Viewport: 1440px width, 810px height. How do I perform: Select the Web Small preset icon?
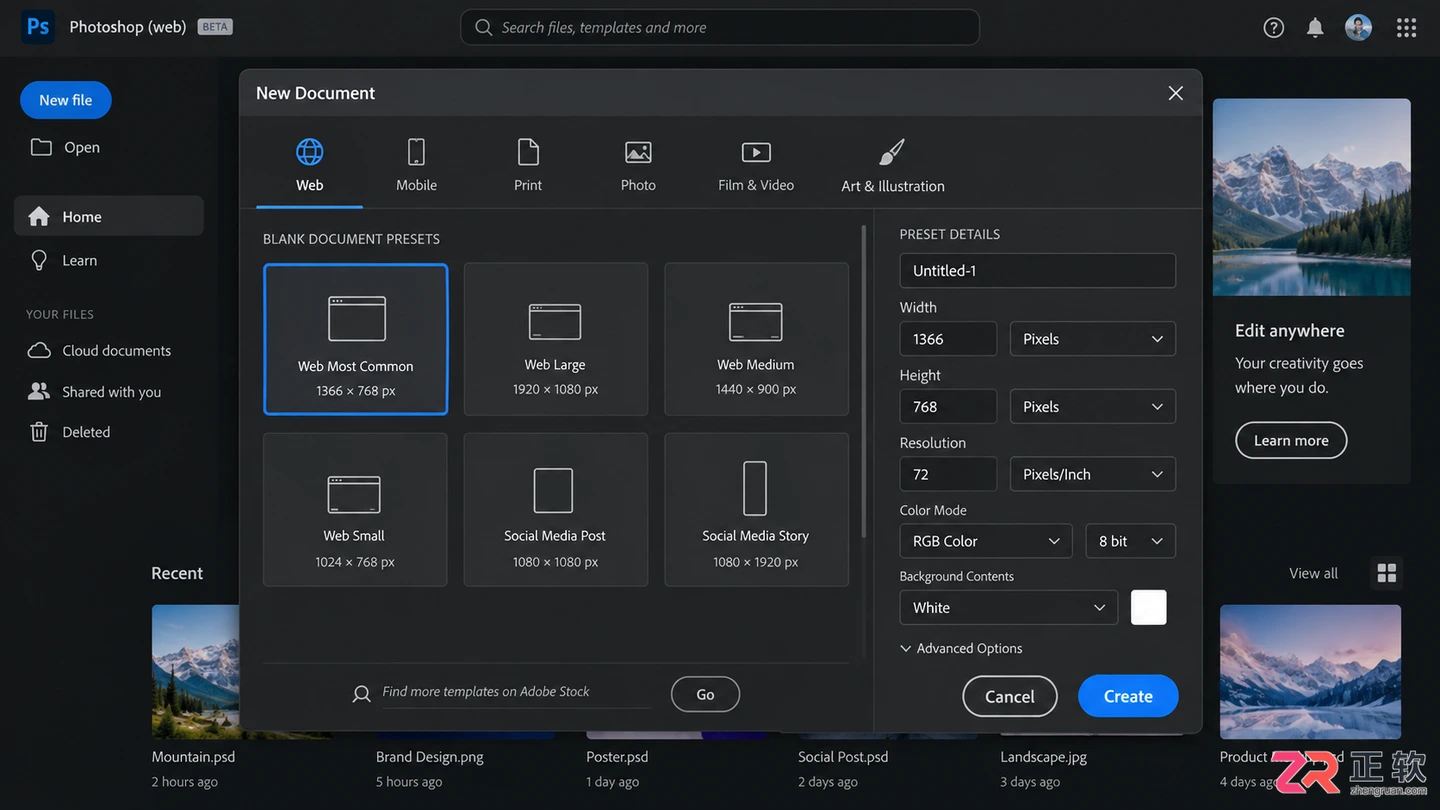pos(354,494)
